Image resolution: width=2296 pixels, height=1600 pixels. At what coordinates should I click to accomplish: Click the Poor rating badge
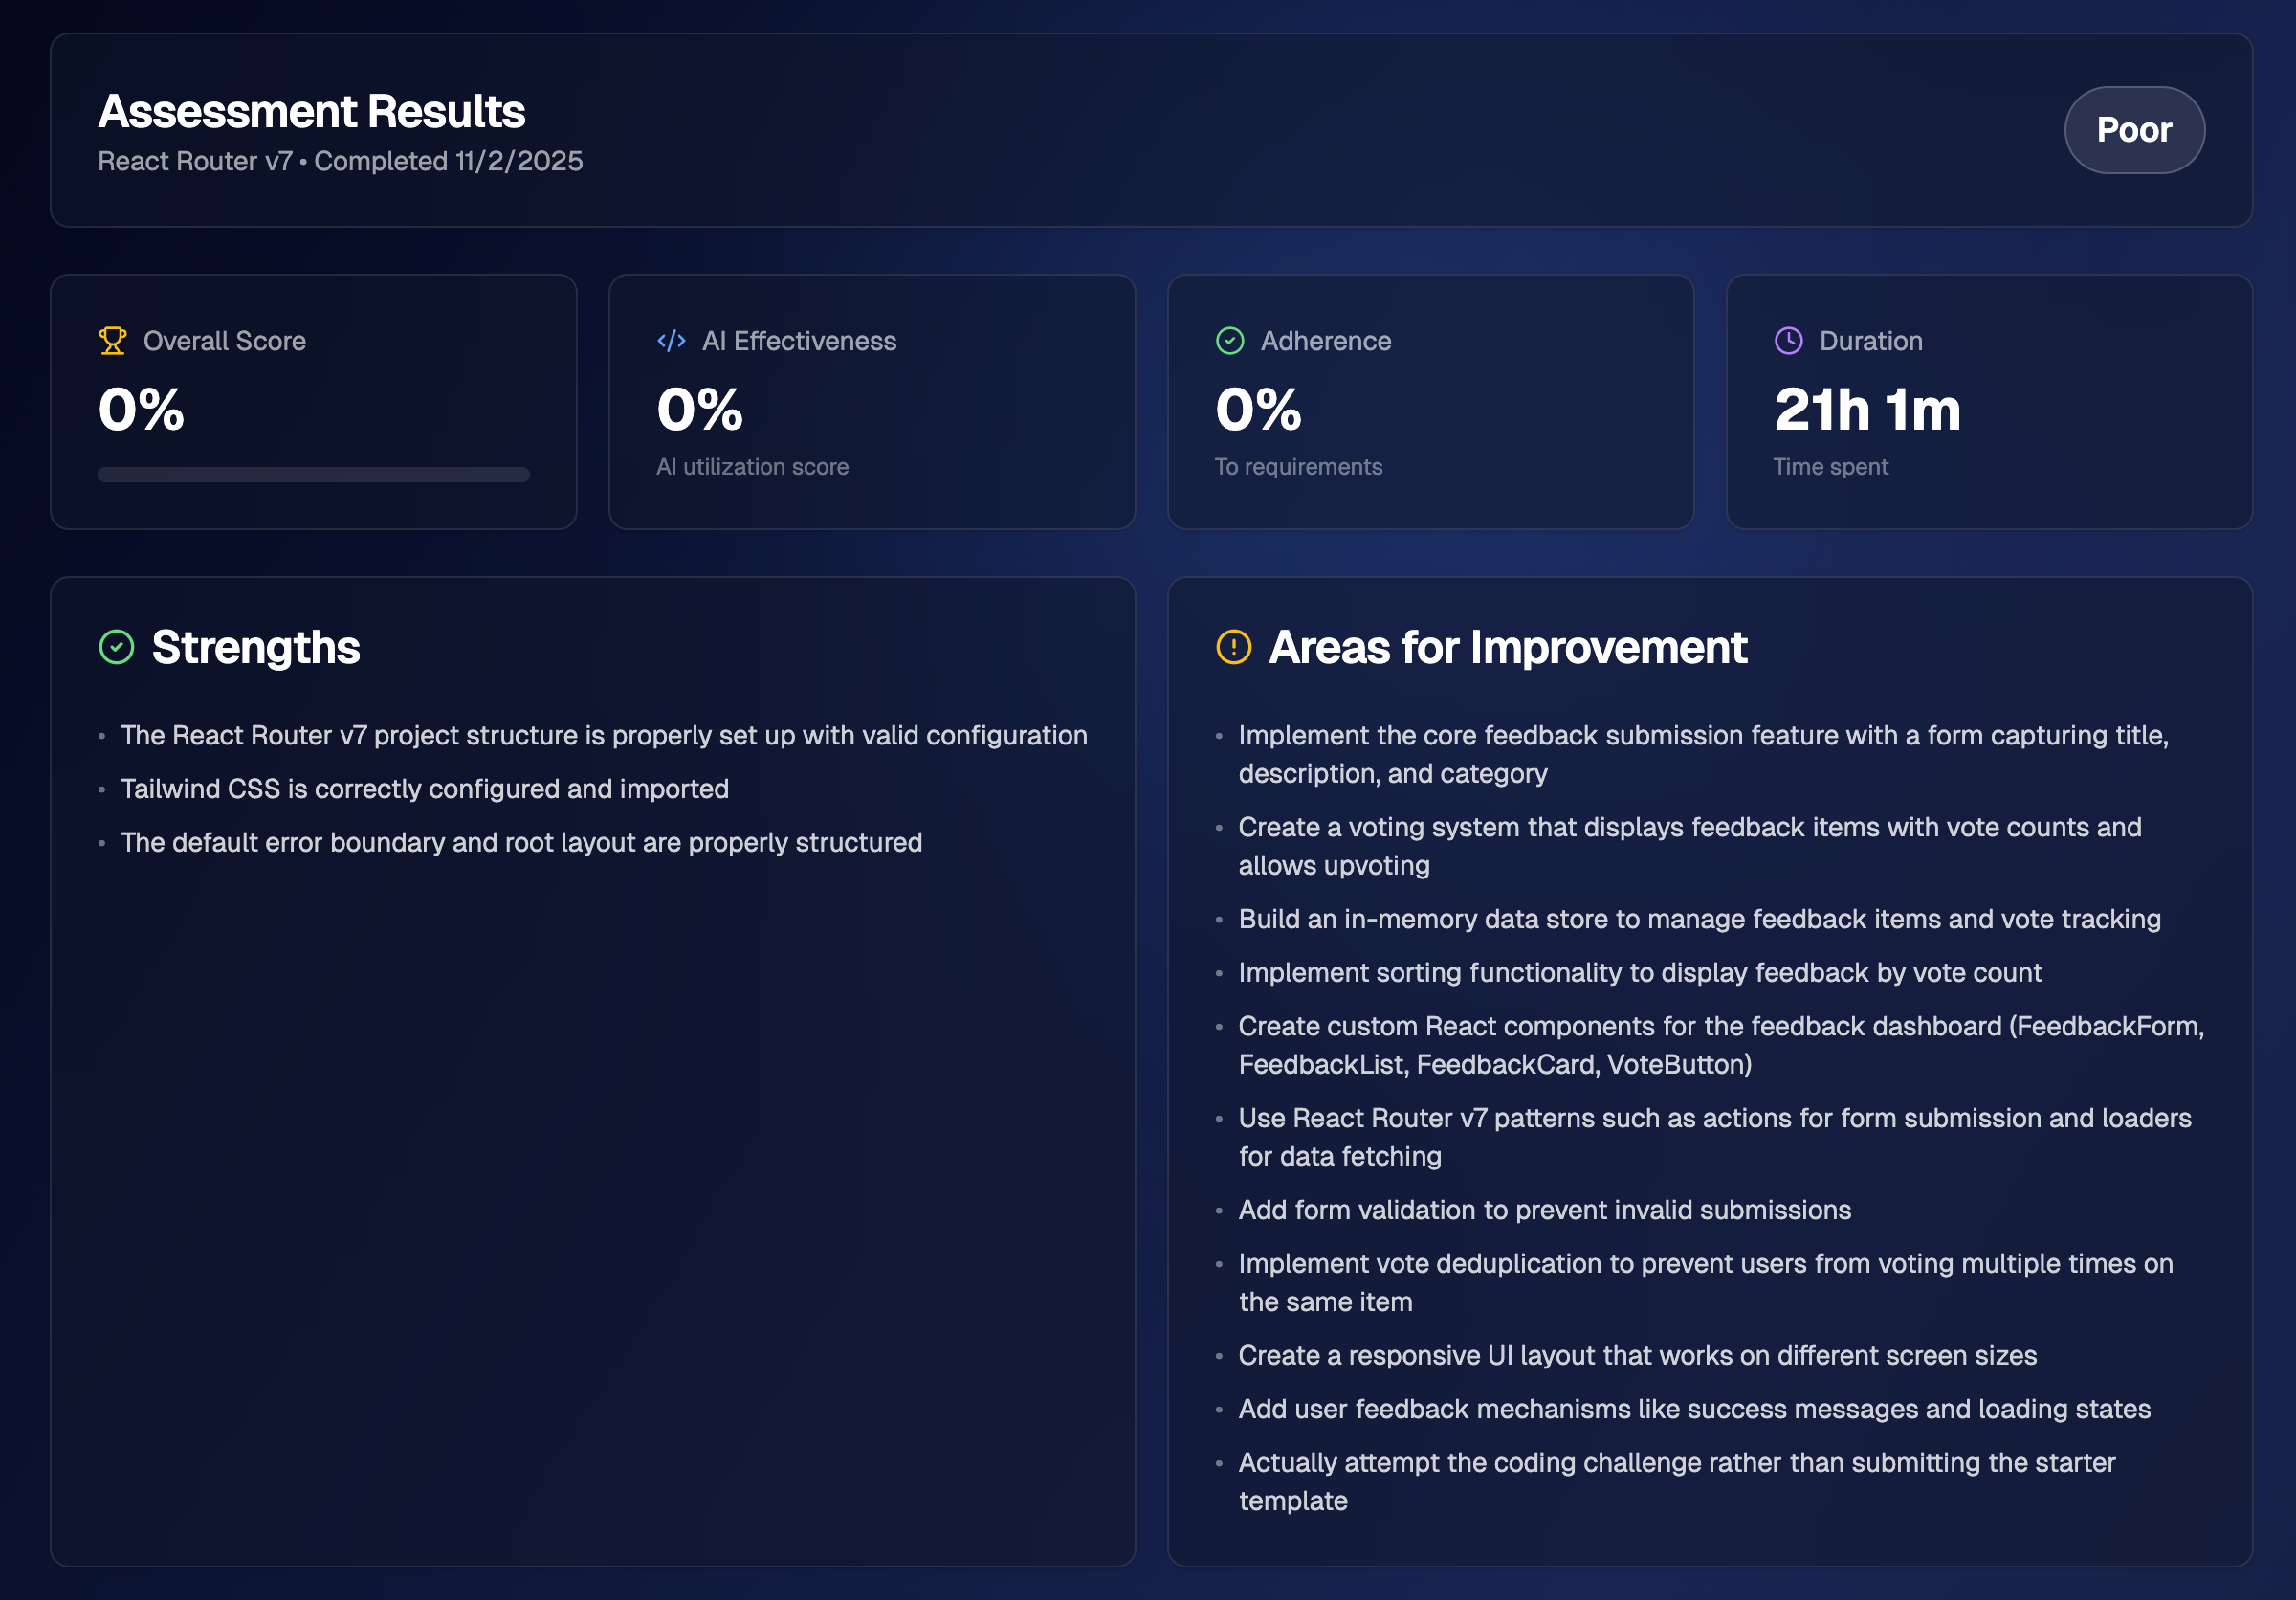point(2135,130)
